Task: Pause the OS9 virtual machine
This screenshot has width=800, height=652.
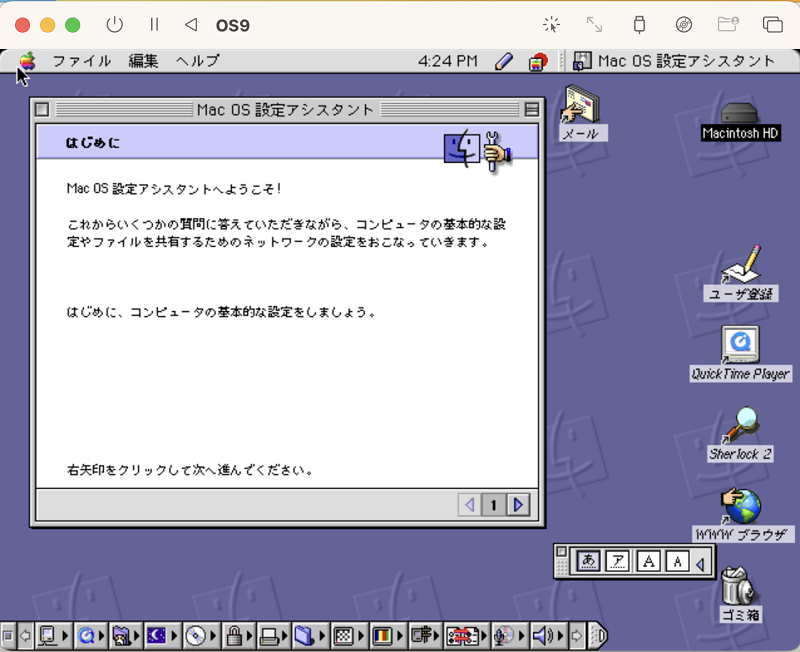Action: pyautogui.click(x=154, y=24)
